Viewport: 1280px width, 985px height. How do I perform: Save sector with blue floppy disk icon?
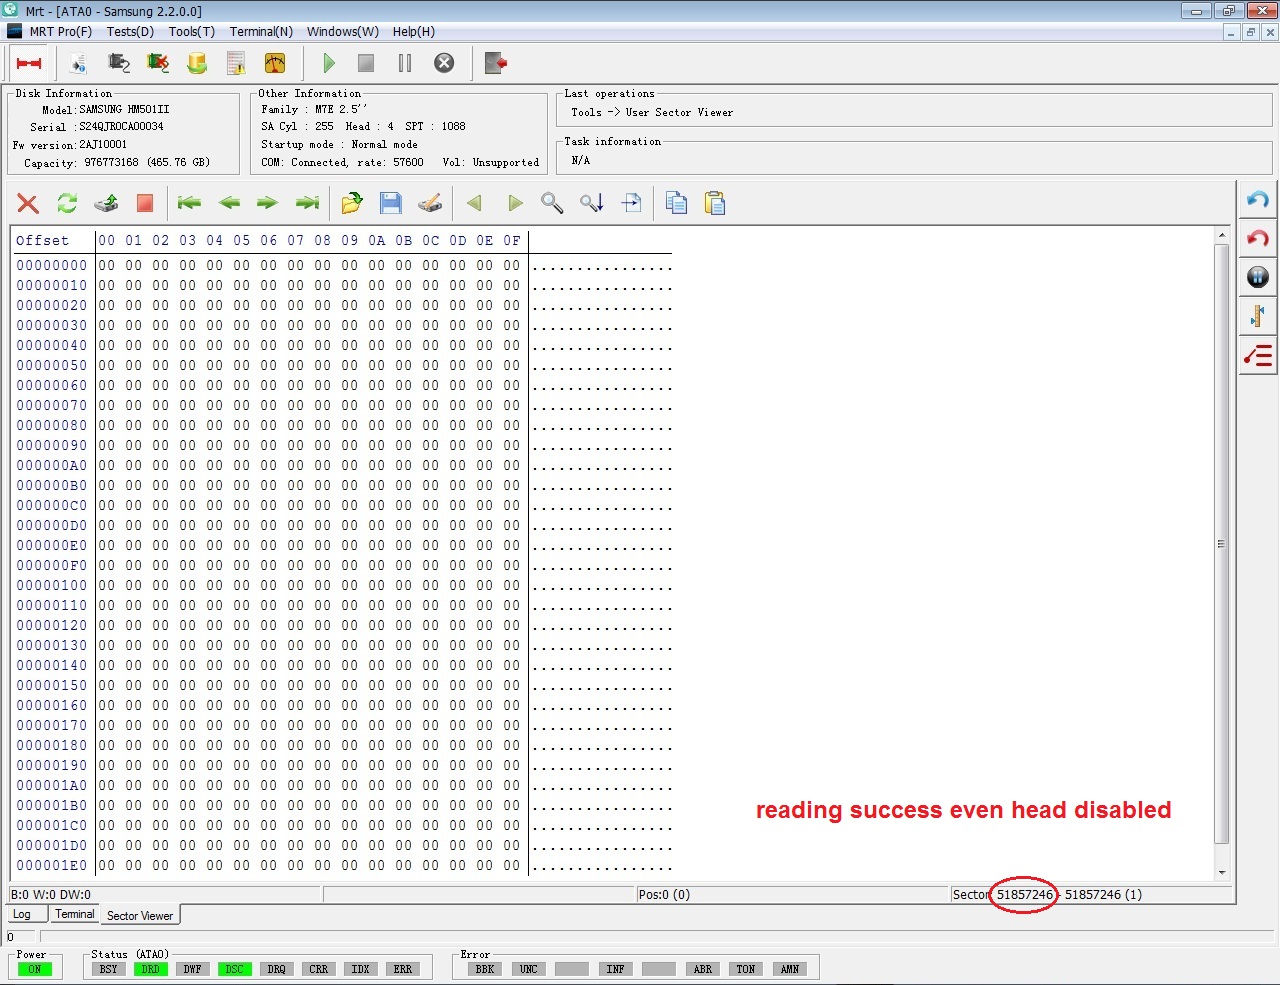click(x=391, y=204)
